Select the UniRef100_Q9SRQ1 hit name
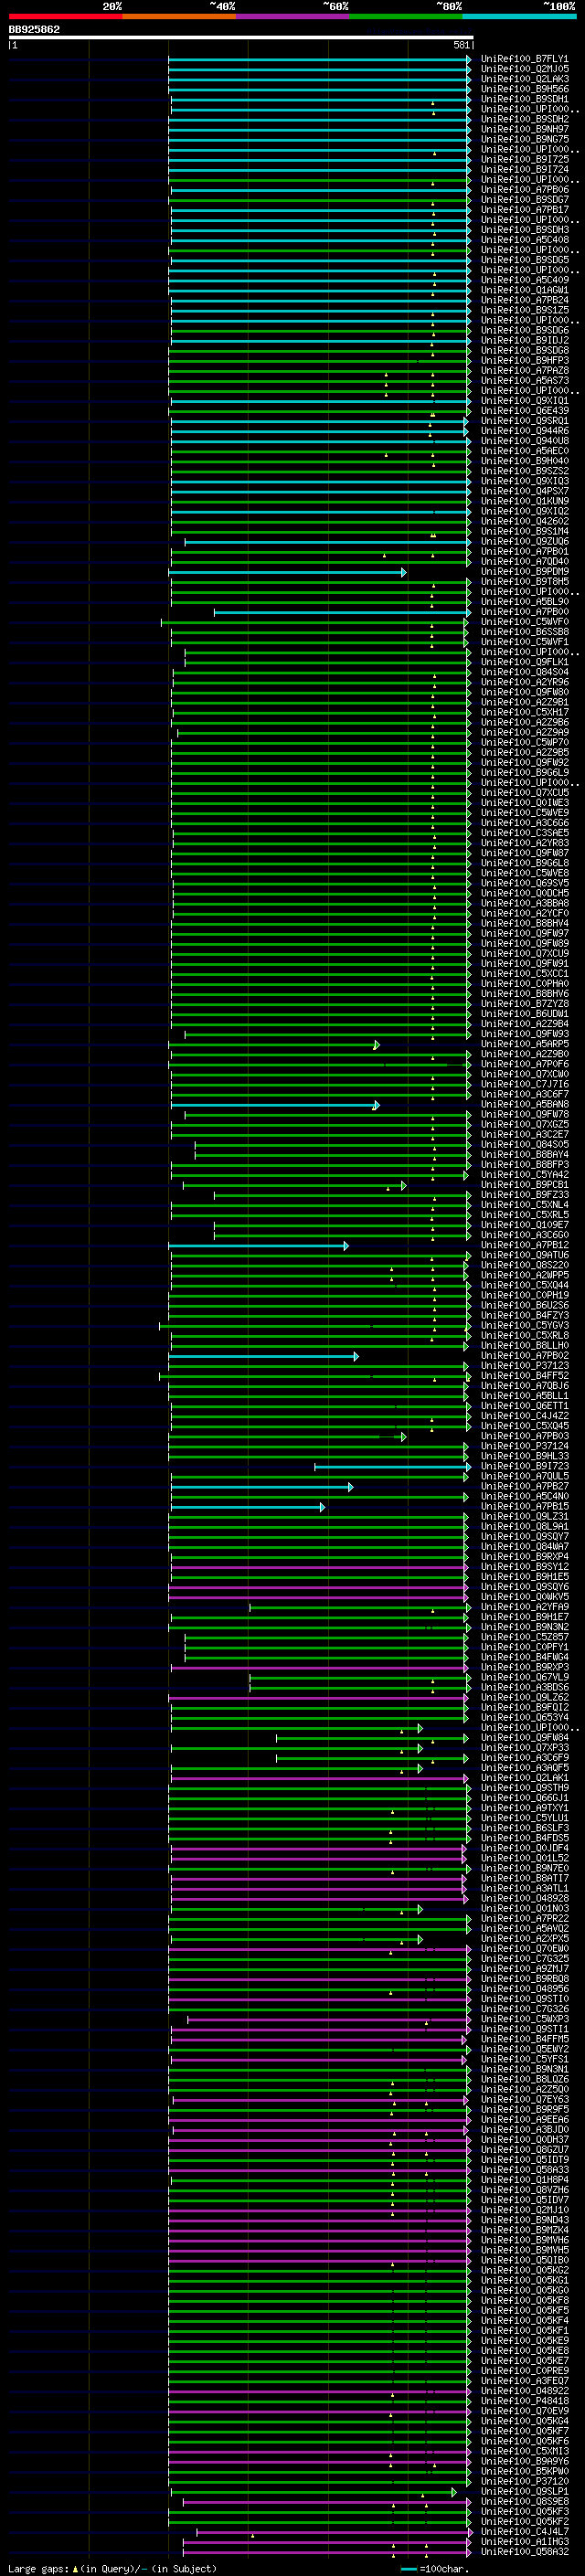This screenshot has height=2576, width=585. pos(524,421)
